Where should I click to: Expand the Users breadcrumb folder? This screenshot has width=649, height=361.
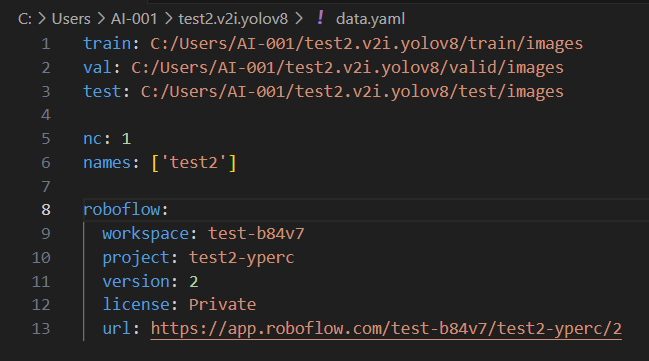click(x=71, y=19)
